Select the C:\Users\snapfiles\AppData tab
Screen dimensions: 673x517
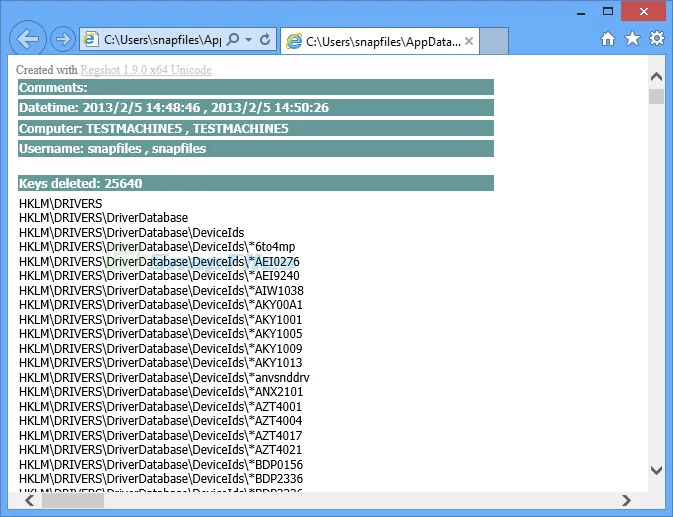click(380, 42)
